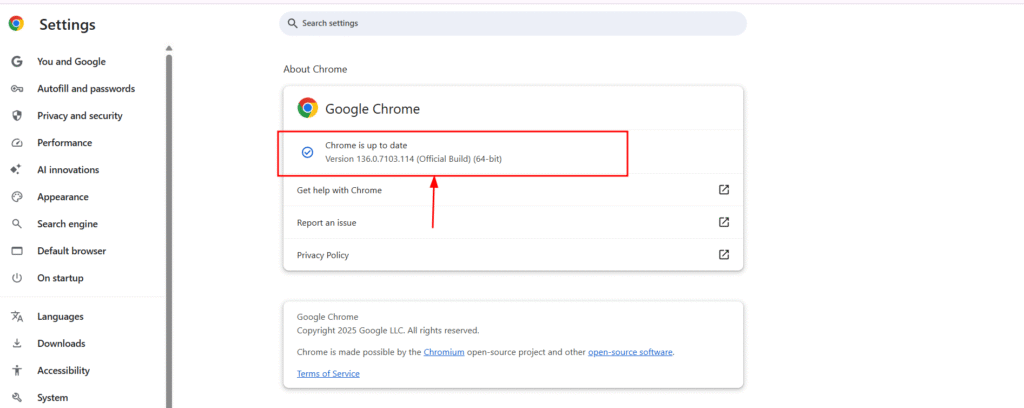Click the Google Chrome heading in About card
Viewport: 1024px width, 408px height.
coord(372,109)
